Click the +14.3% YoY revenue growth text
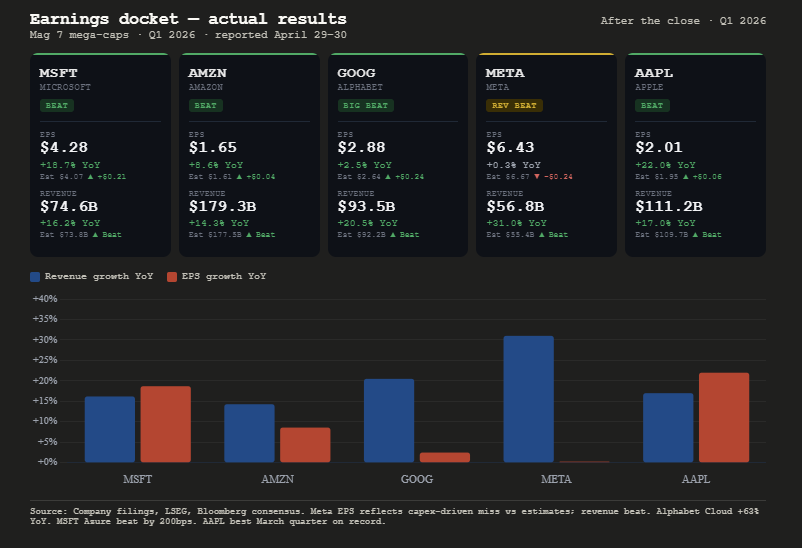 [x=219, y=223]
